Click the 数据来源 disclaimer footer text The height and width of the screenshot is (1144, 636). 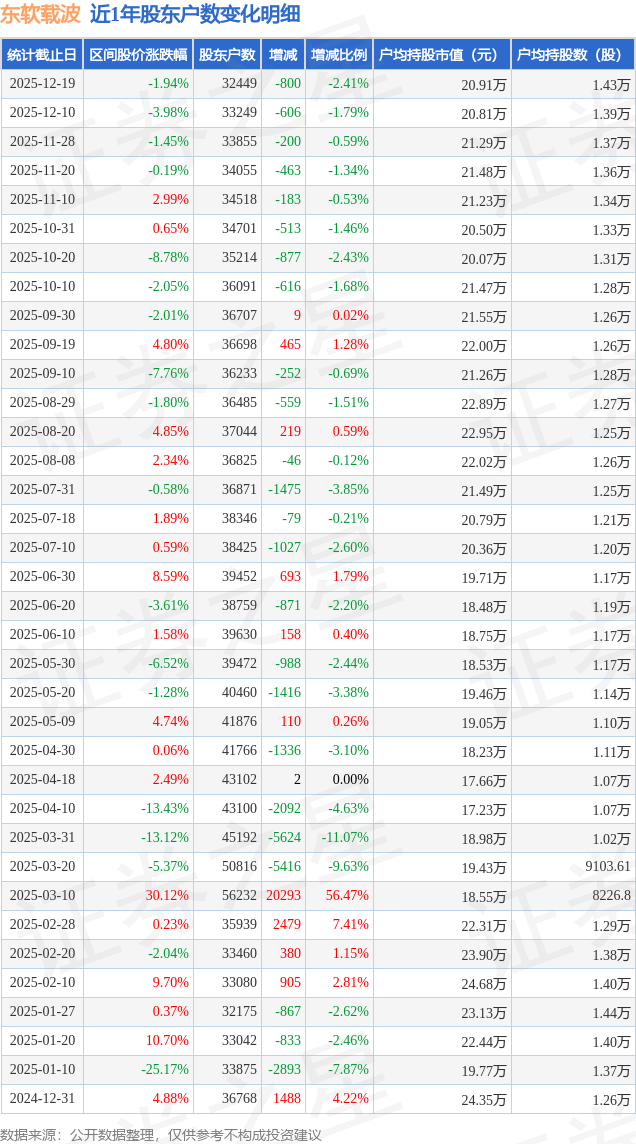pyautogui.click(x=160, y=1134)
